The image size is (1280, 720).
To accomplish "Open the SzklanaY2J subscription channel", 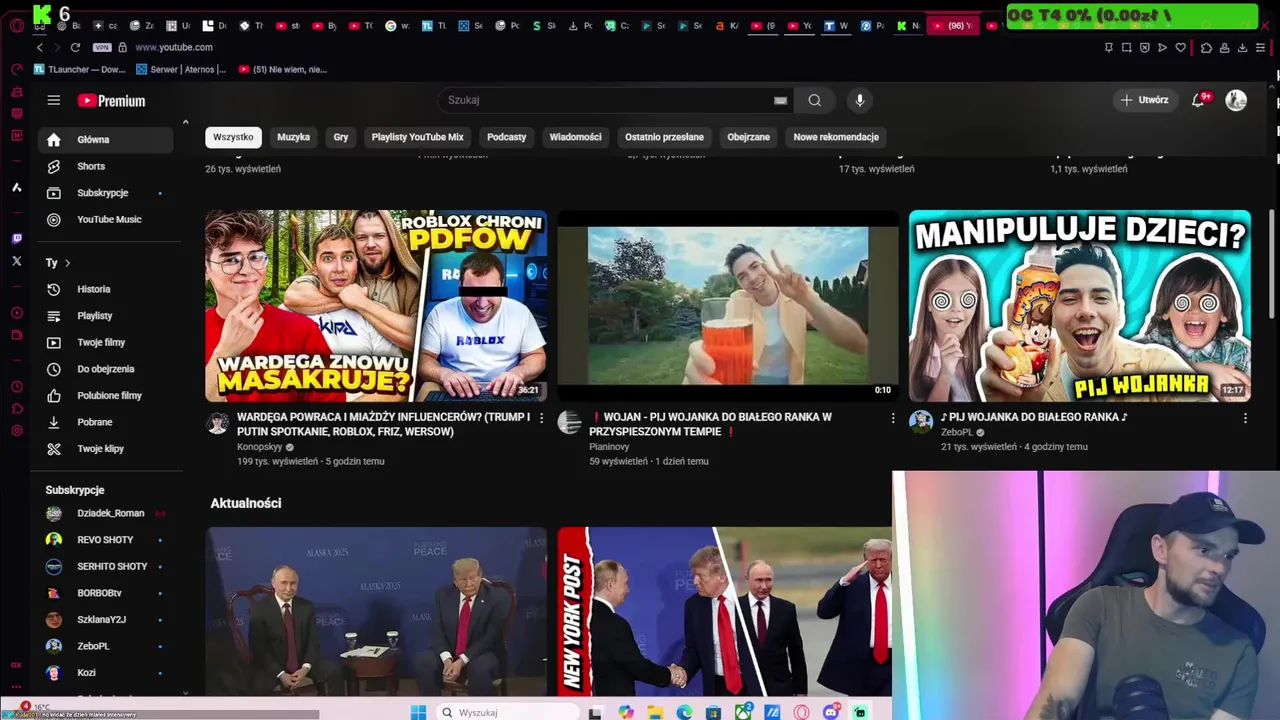I will 105,619.
